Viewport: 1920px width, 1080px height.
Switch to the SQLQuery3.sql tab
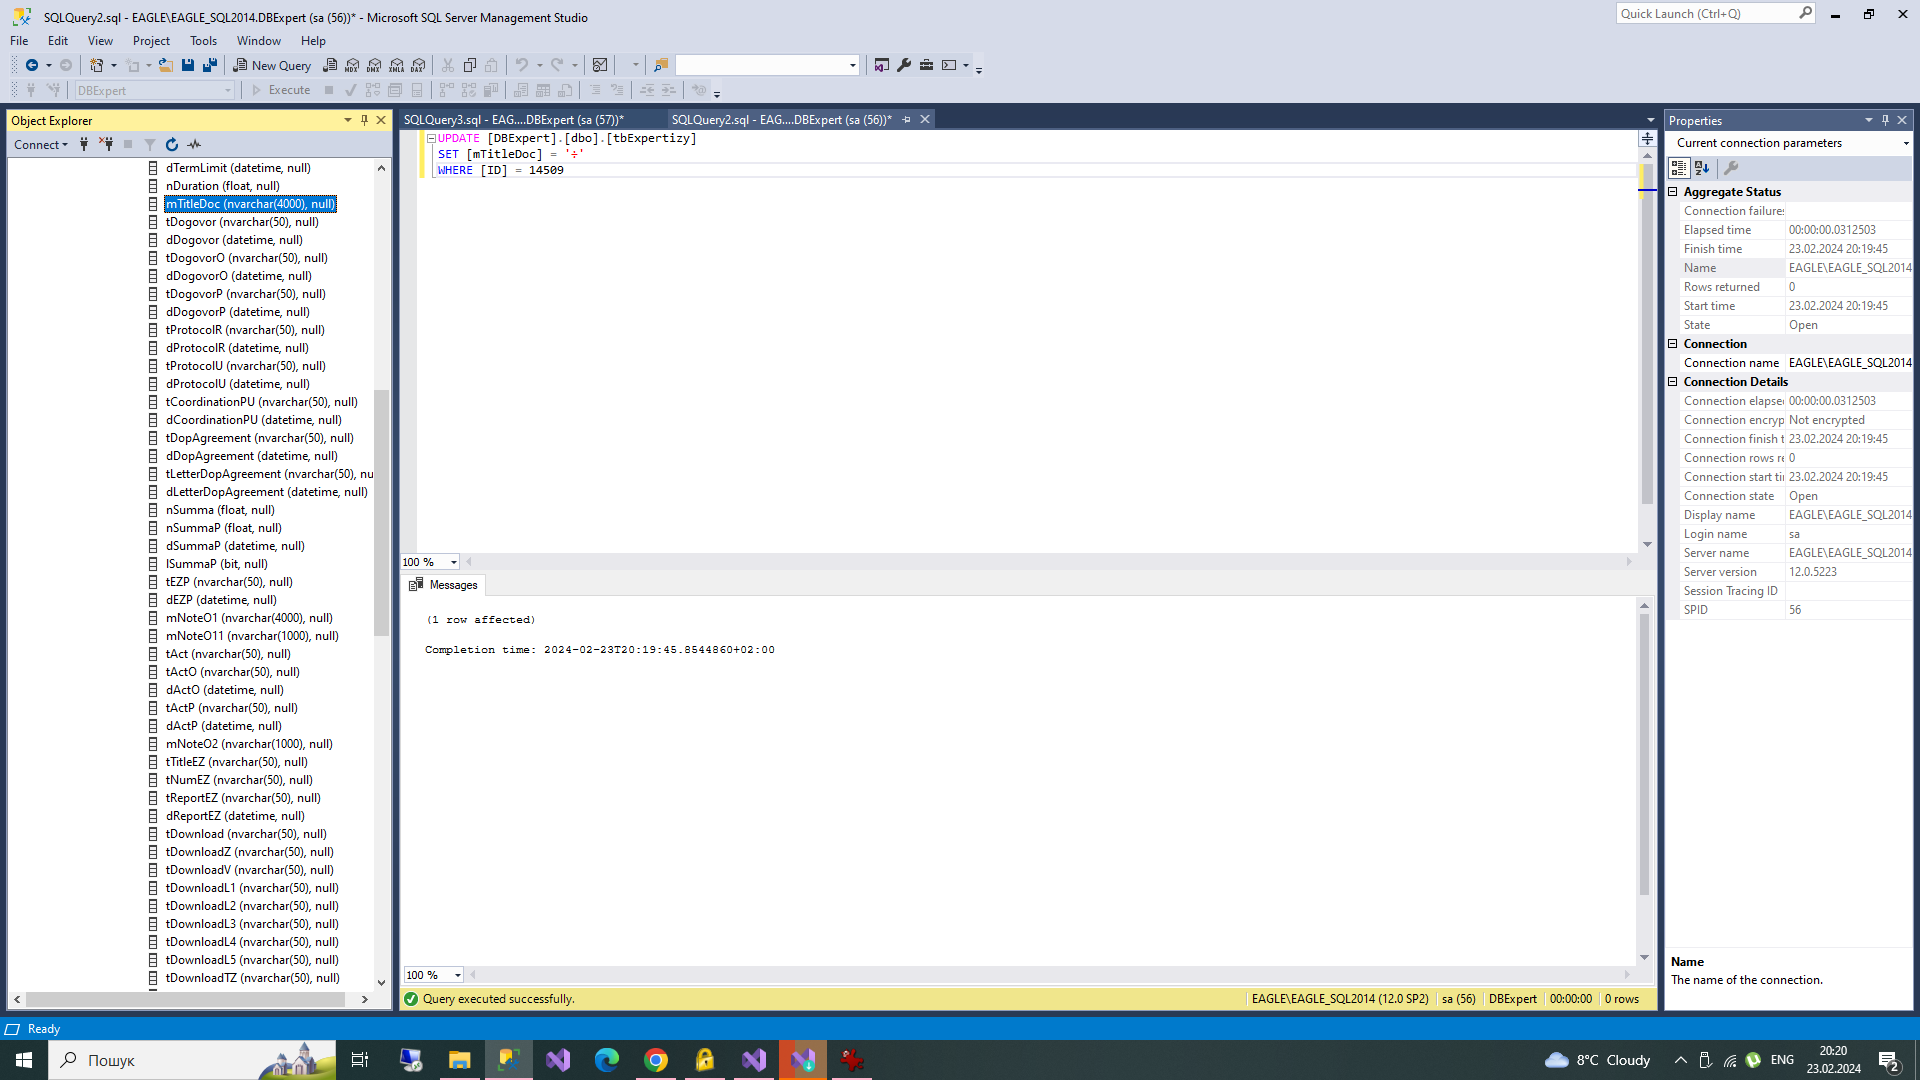tap(513, 119)
